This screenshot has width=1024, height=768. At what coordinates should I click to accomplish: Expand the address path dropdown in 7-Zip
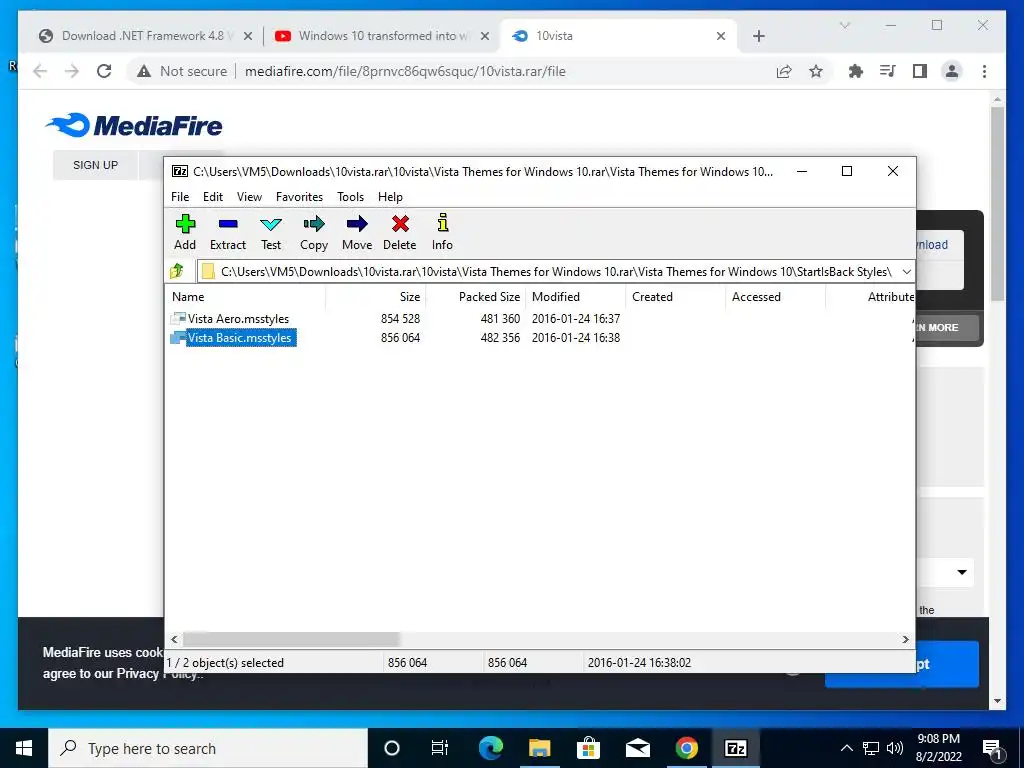pyautogui.click(x=906, y=272)
